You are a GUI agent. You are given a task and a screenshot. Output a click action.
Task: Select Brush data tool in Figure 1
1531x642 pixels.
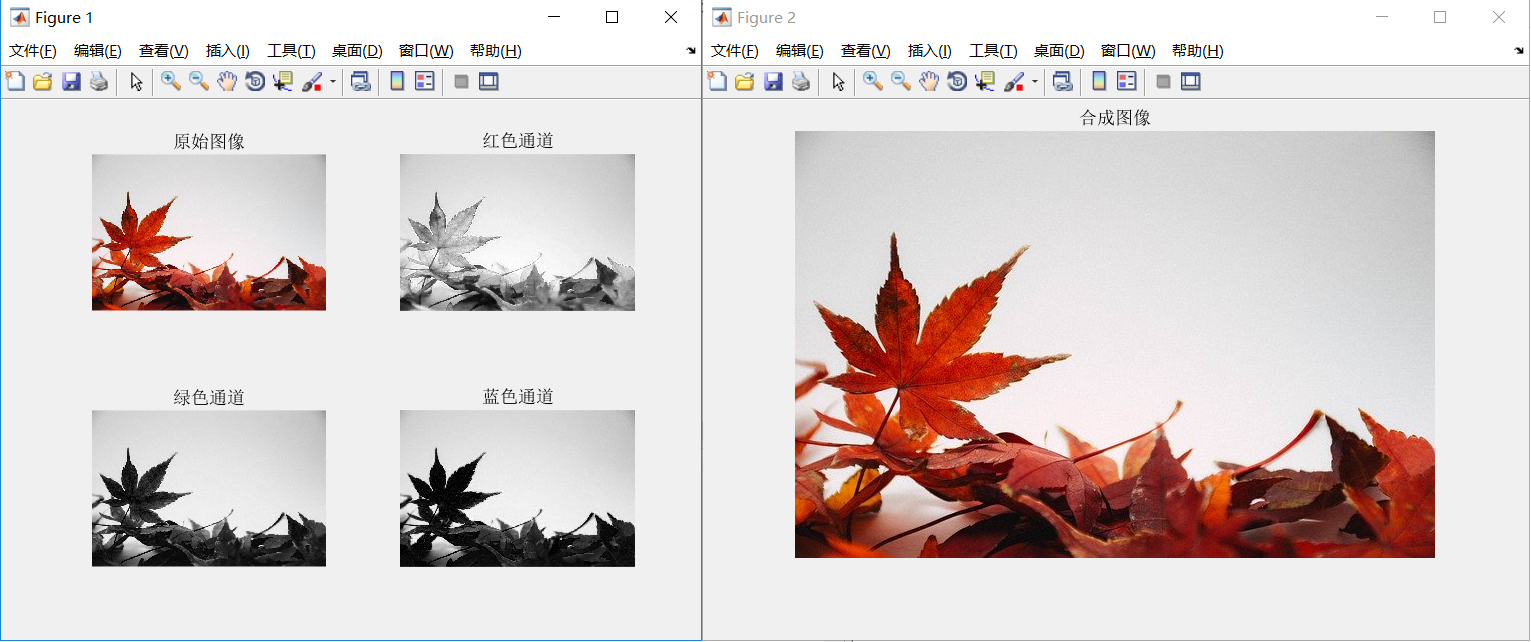312,82
